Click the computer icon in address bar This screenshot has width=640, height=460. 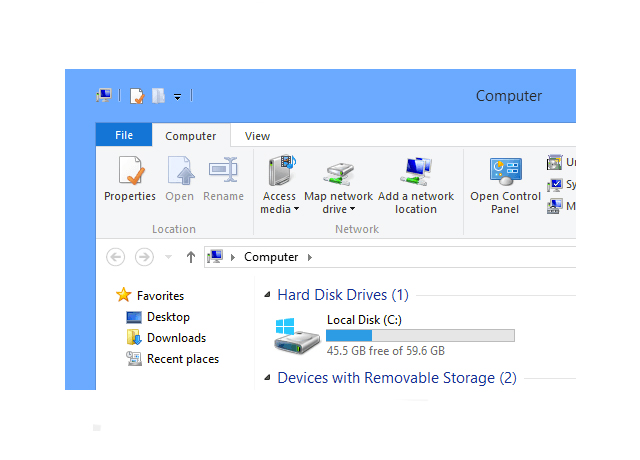215,257
